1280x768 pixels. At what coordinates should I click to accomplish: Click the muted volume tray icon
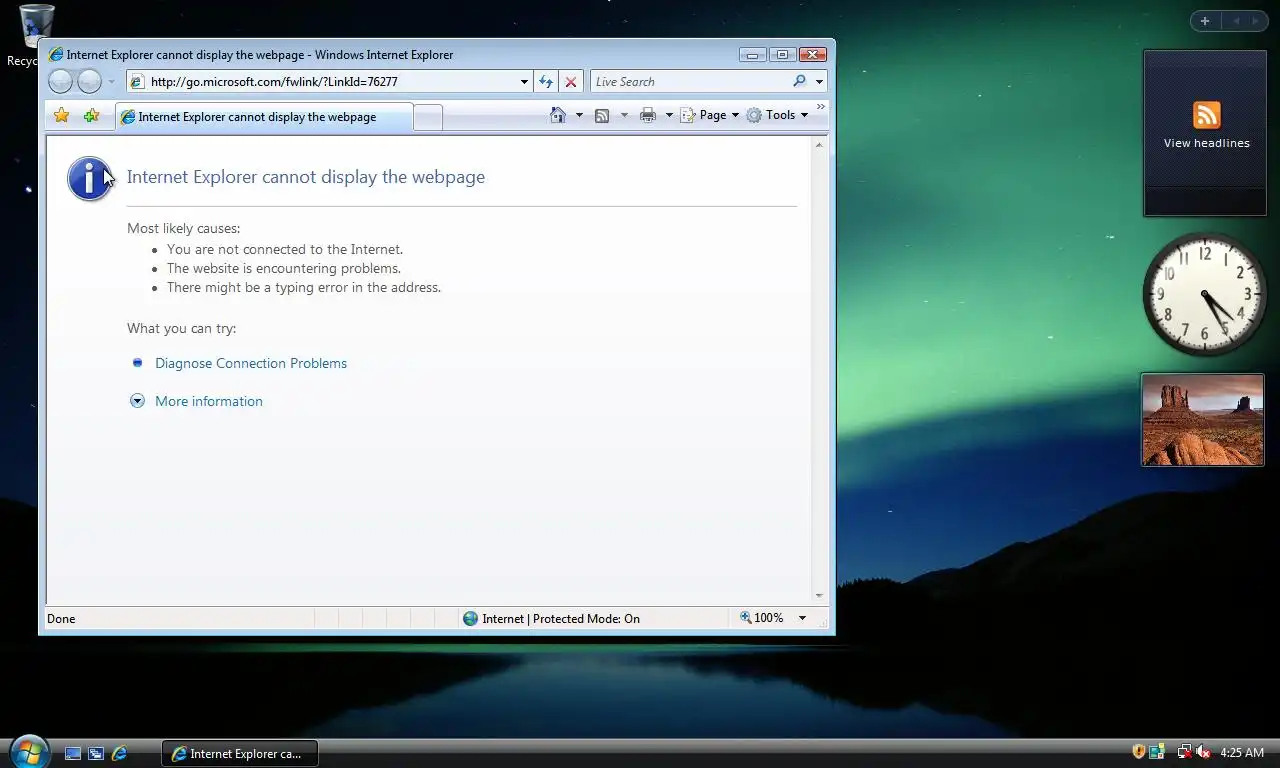click(x=1203, y=752)
